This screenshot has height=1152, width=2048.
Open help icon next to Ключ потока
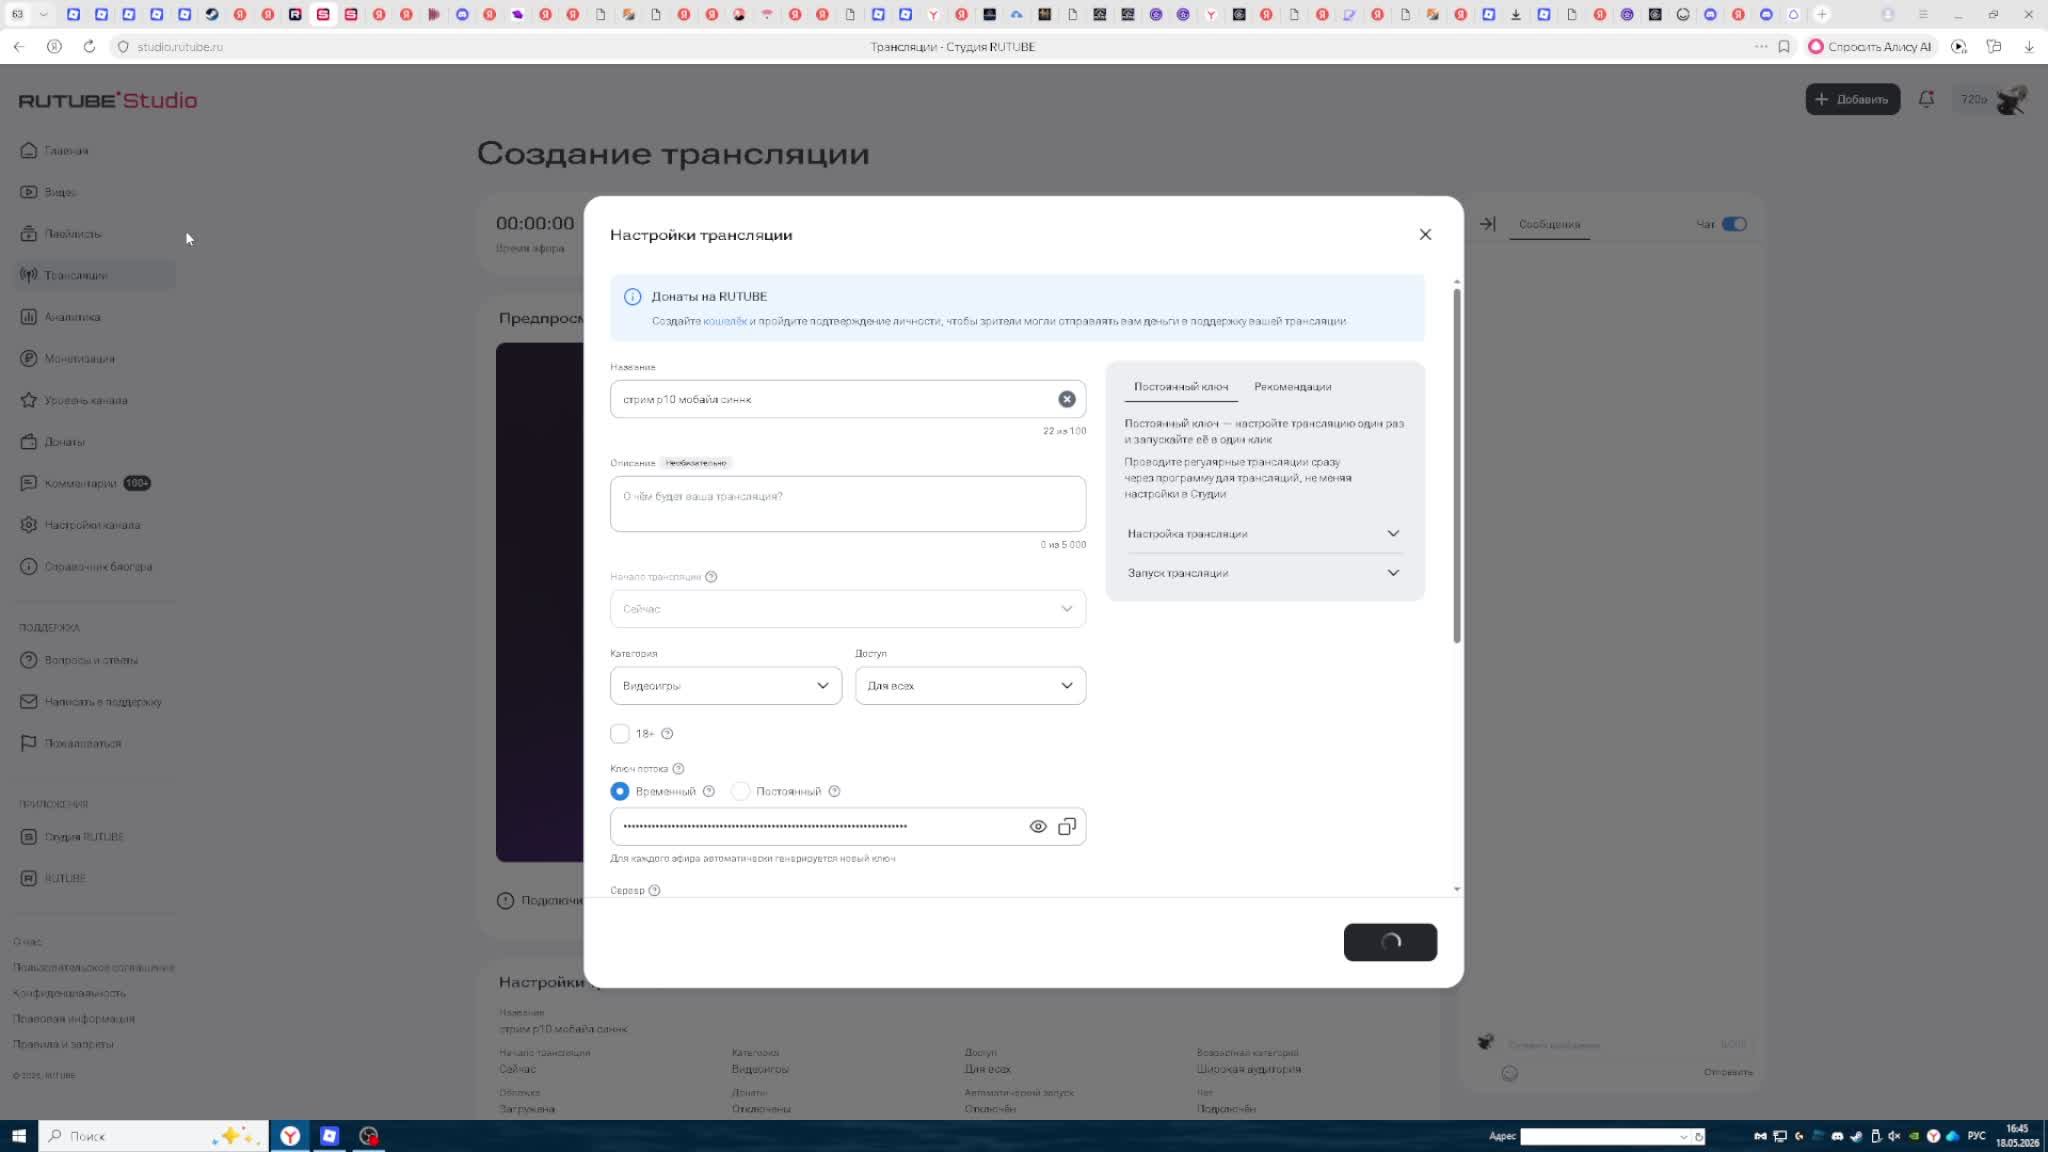[678, 769]
